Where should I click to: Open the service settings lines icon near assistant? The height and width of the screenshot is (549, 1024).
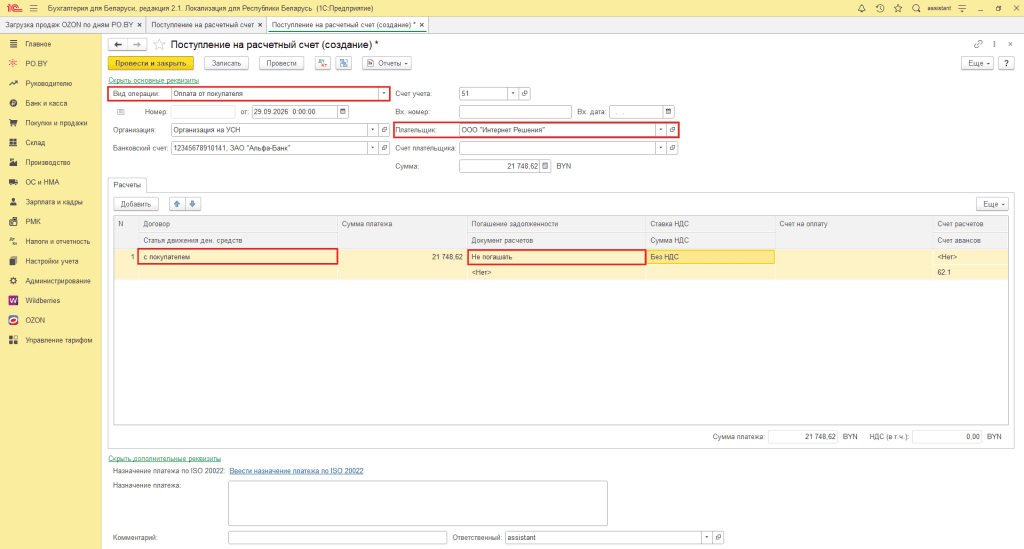click(x=962, y=8)
